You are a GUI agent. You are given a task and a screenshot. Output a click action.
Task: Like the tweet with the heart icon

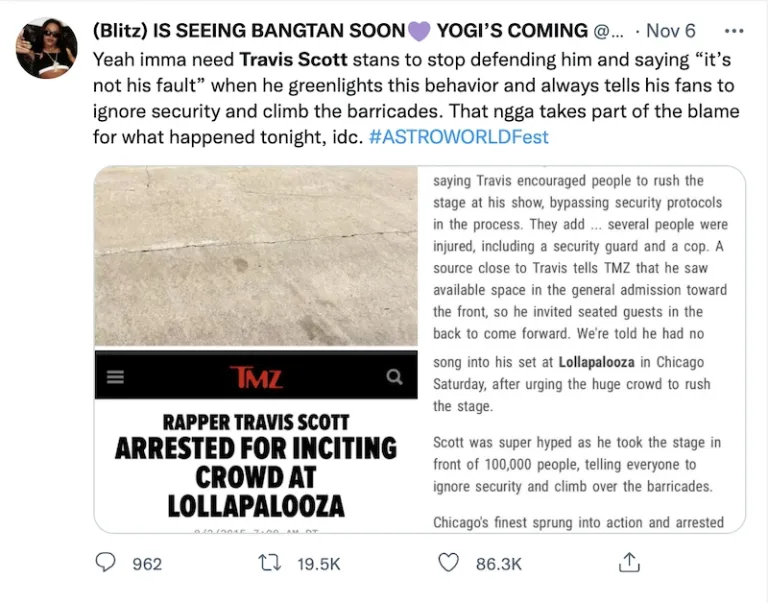(450, 563)
